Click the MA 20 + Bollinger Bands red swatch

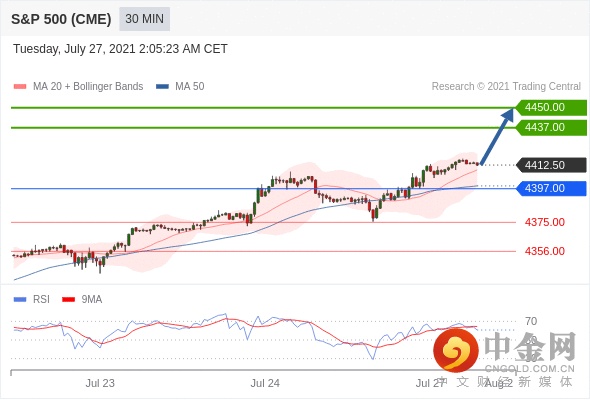click(x=20, y=87)
